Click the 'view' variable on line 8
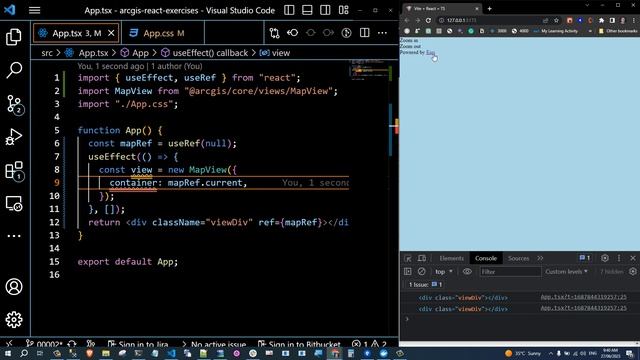The height and width of the screenshot is (360, 640). [141, 170]
